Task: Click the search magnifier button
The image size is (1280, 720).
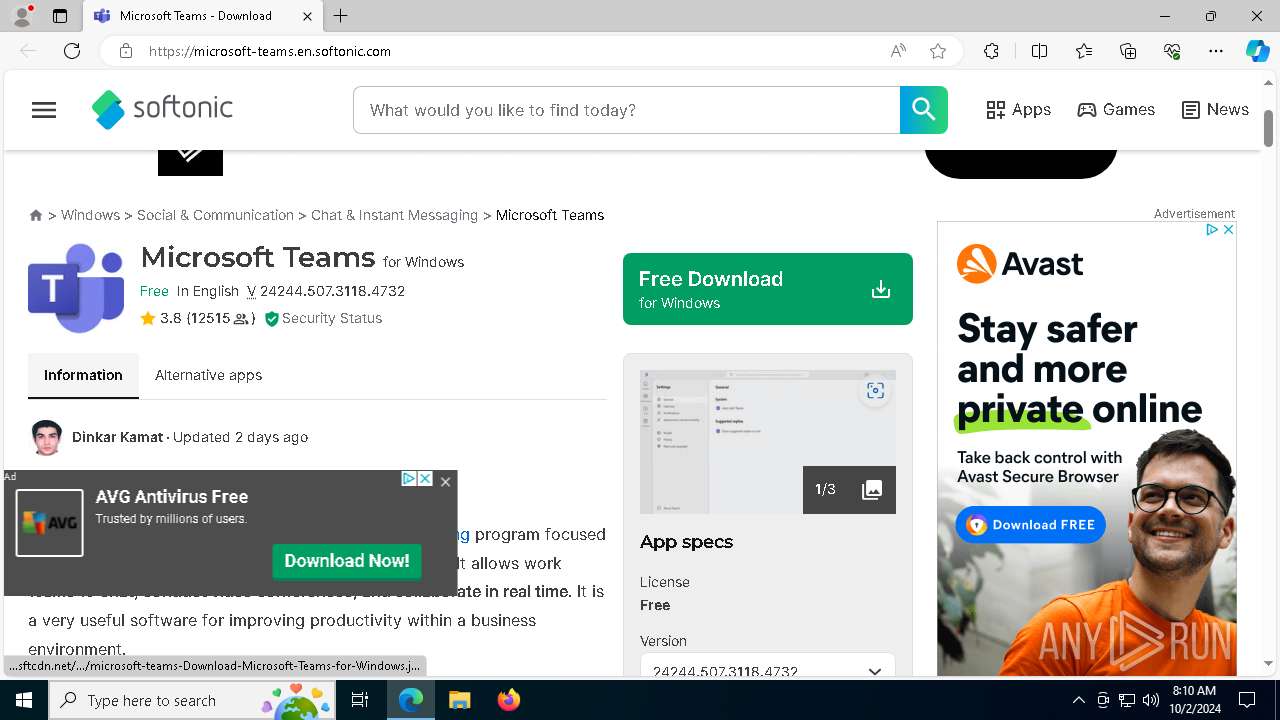Action: [x=923, y=110]
